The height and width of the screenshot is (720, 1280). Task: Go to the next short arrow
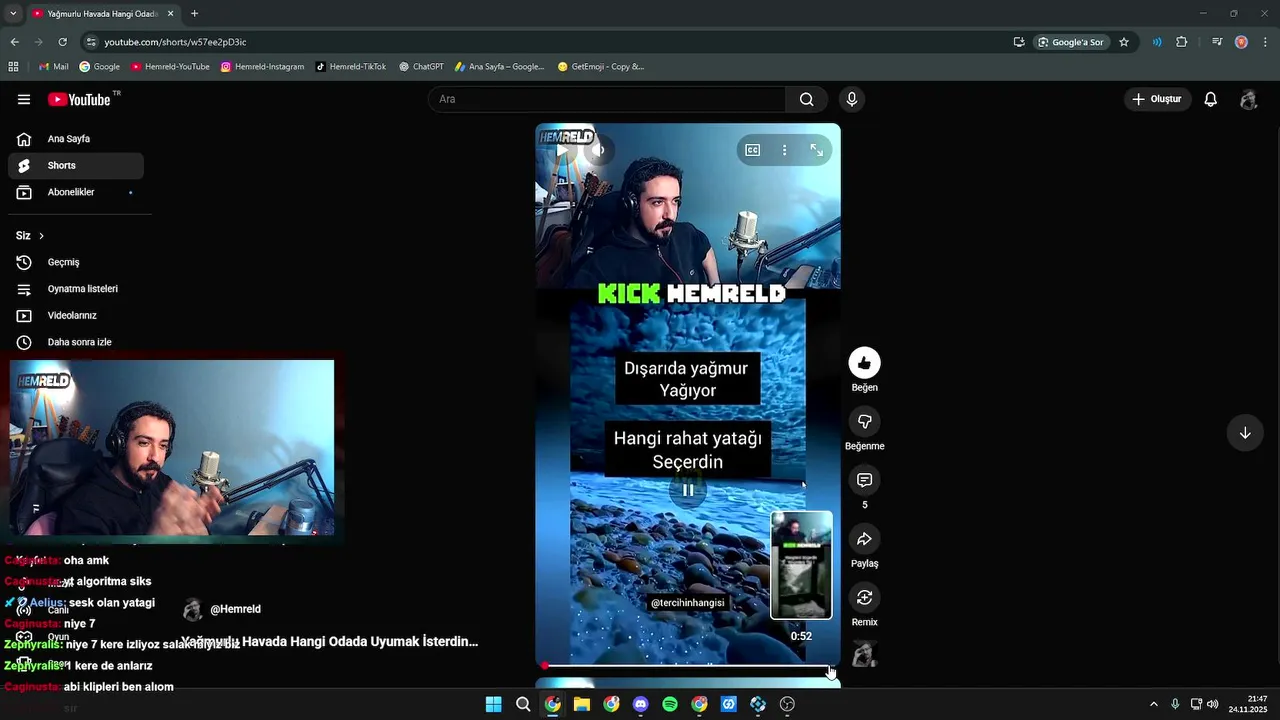[1245, 433]
